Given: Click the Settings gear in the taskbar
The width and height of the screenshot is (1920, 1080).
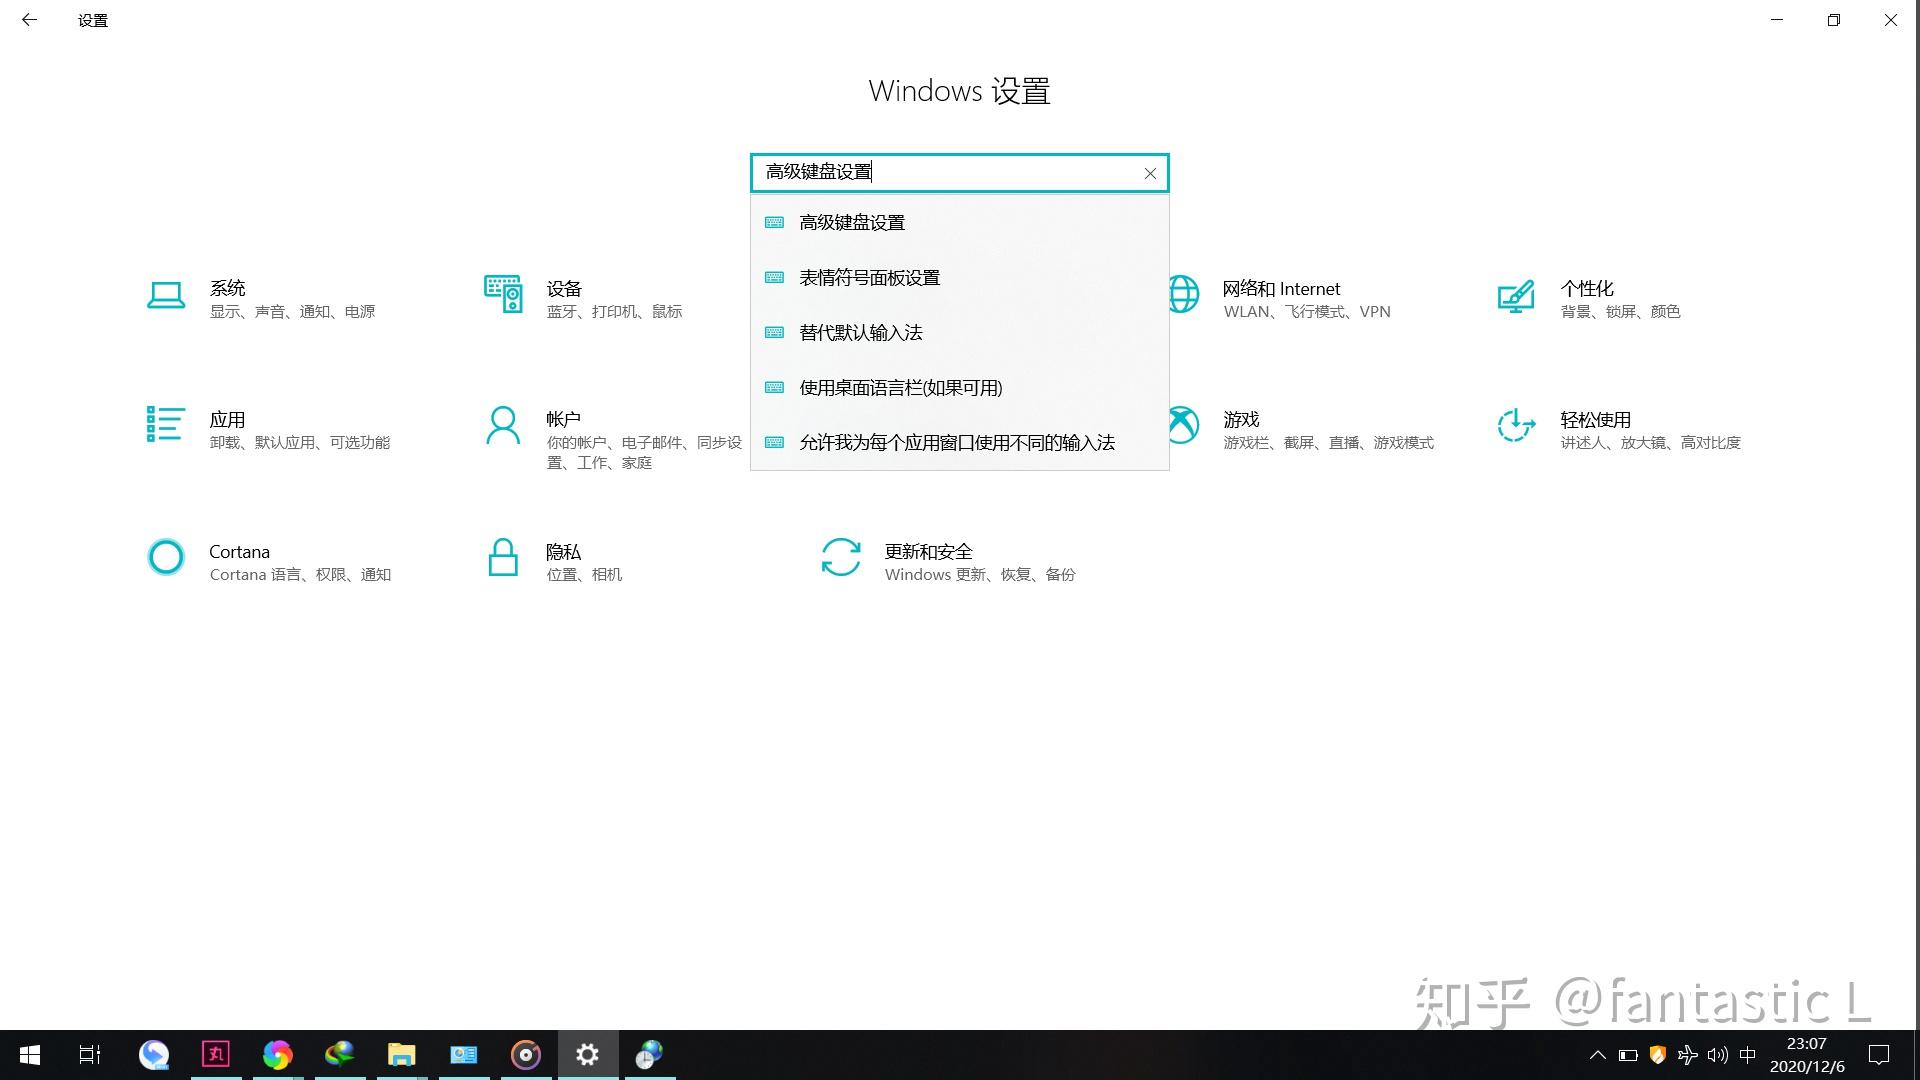Looking at the screenshot, I should click(x=587, y=1055).
